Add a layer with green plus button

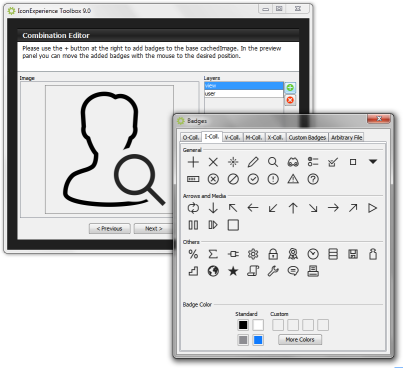point(290,88)
